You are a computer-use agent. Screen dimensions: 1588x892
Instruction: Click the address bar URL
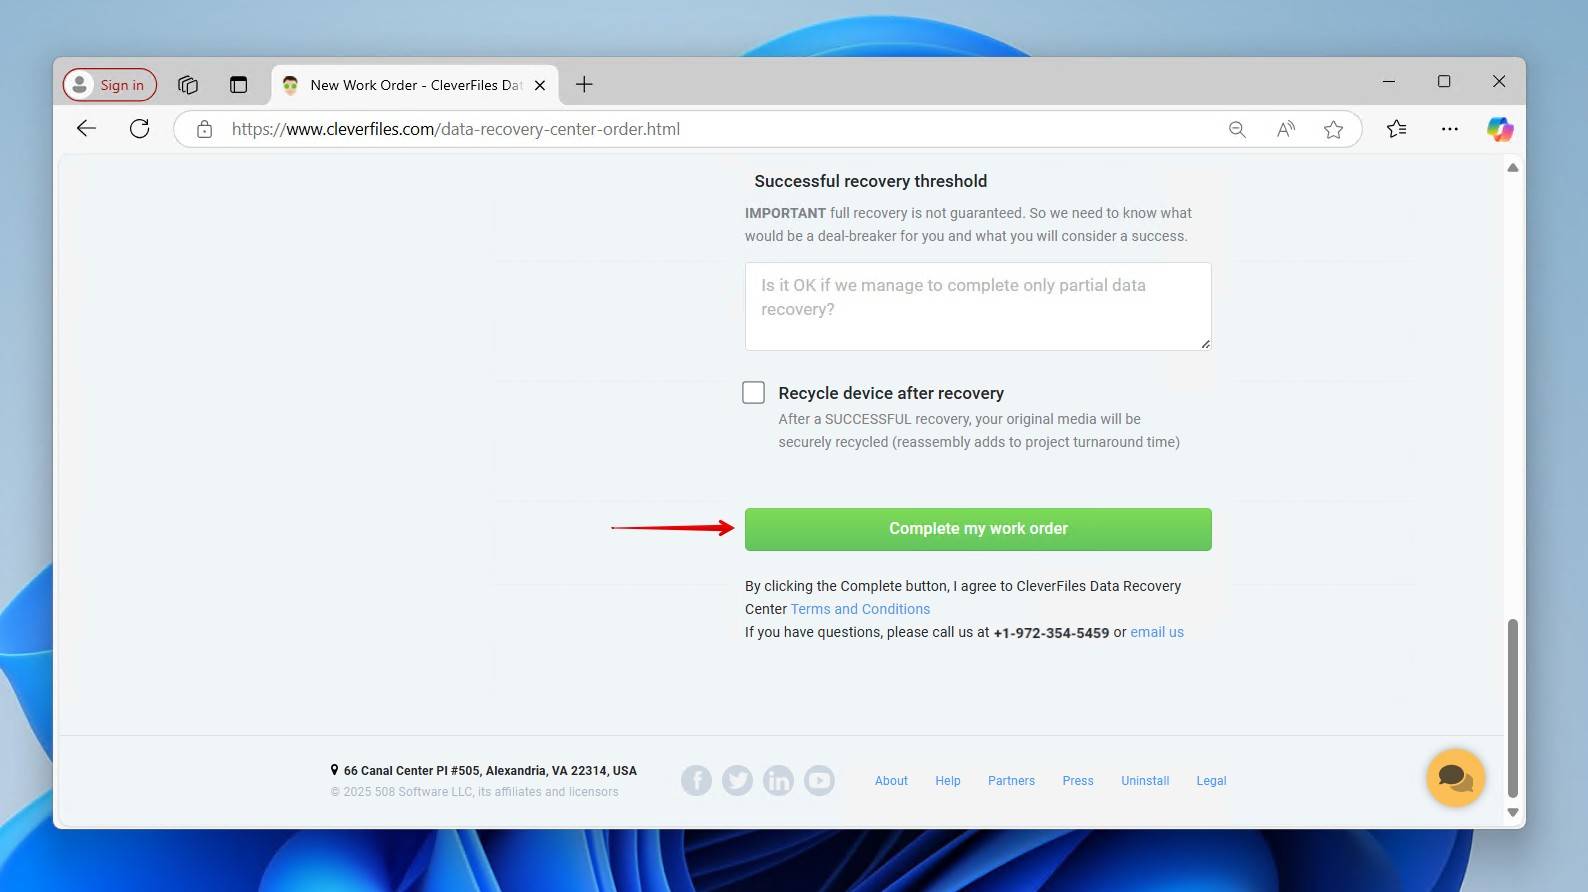[x=456, y=129]
